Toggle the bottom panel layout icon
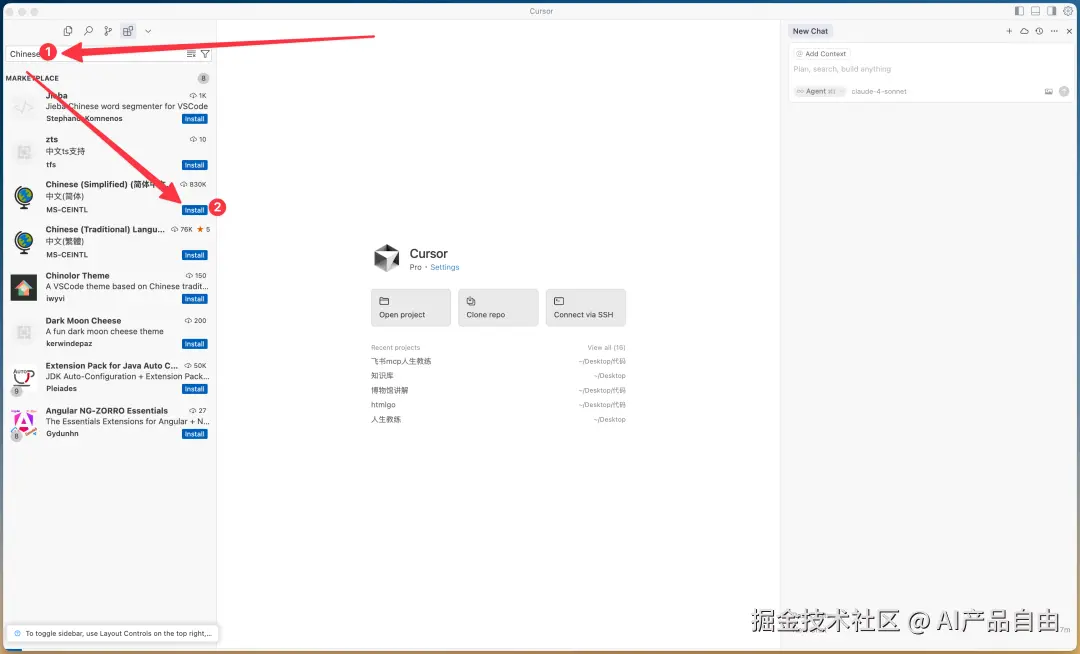This screenshot has height=654, width=1080. pyautogui.click(x=1035, y=11)
